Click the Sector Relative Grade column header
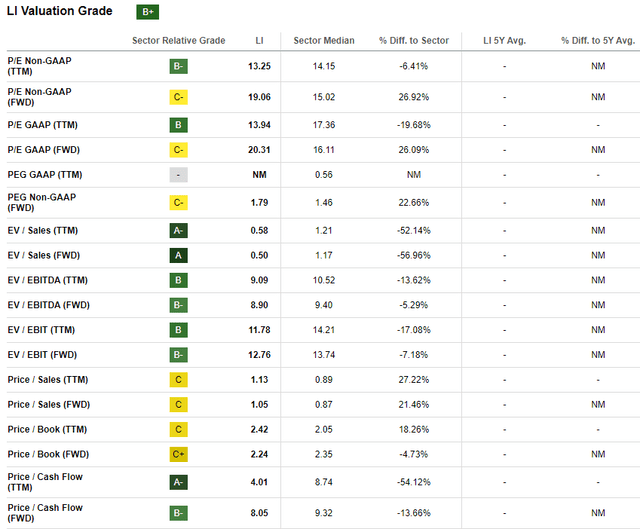Screen dimensions: 640x529 (x=178, y=40)
